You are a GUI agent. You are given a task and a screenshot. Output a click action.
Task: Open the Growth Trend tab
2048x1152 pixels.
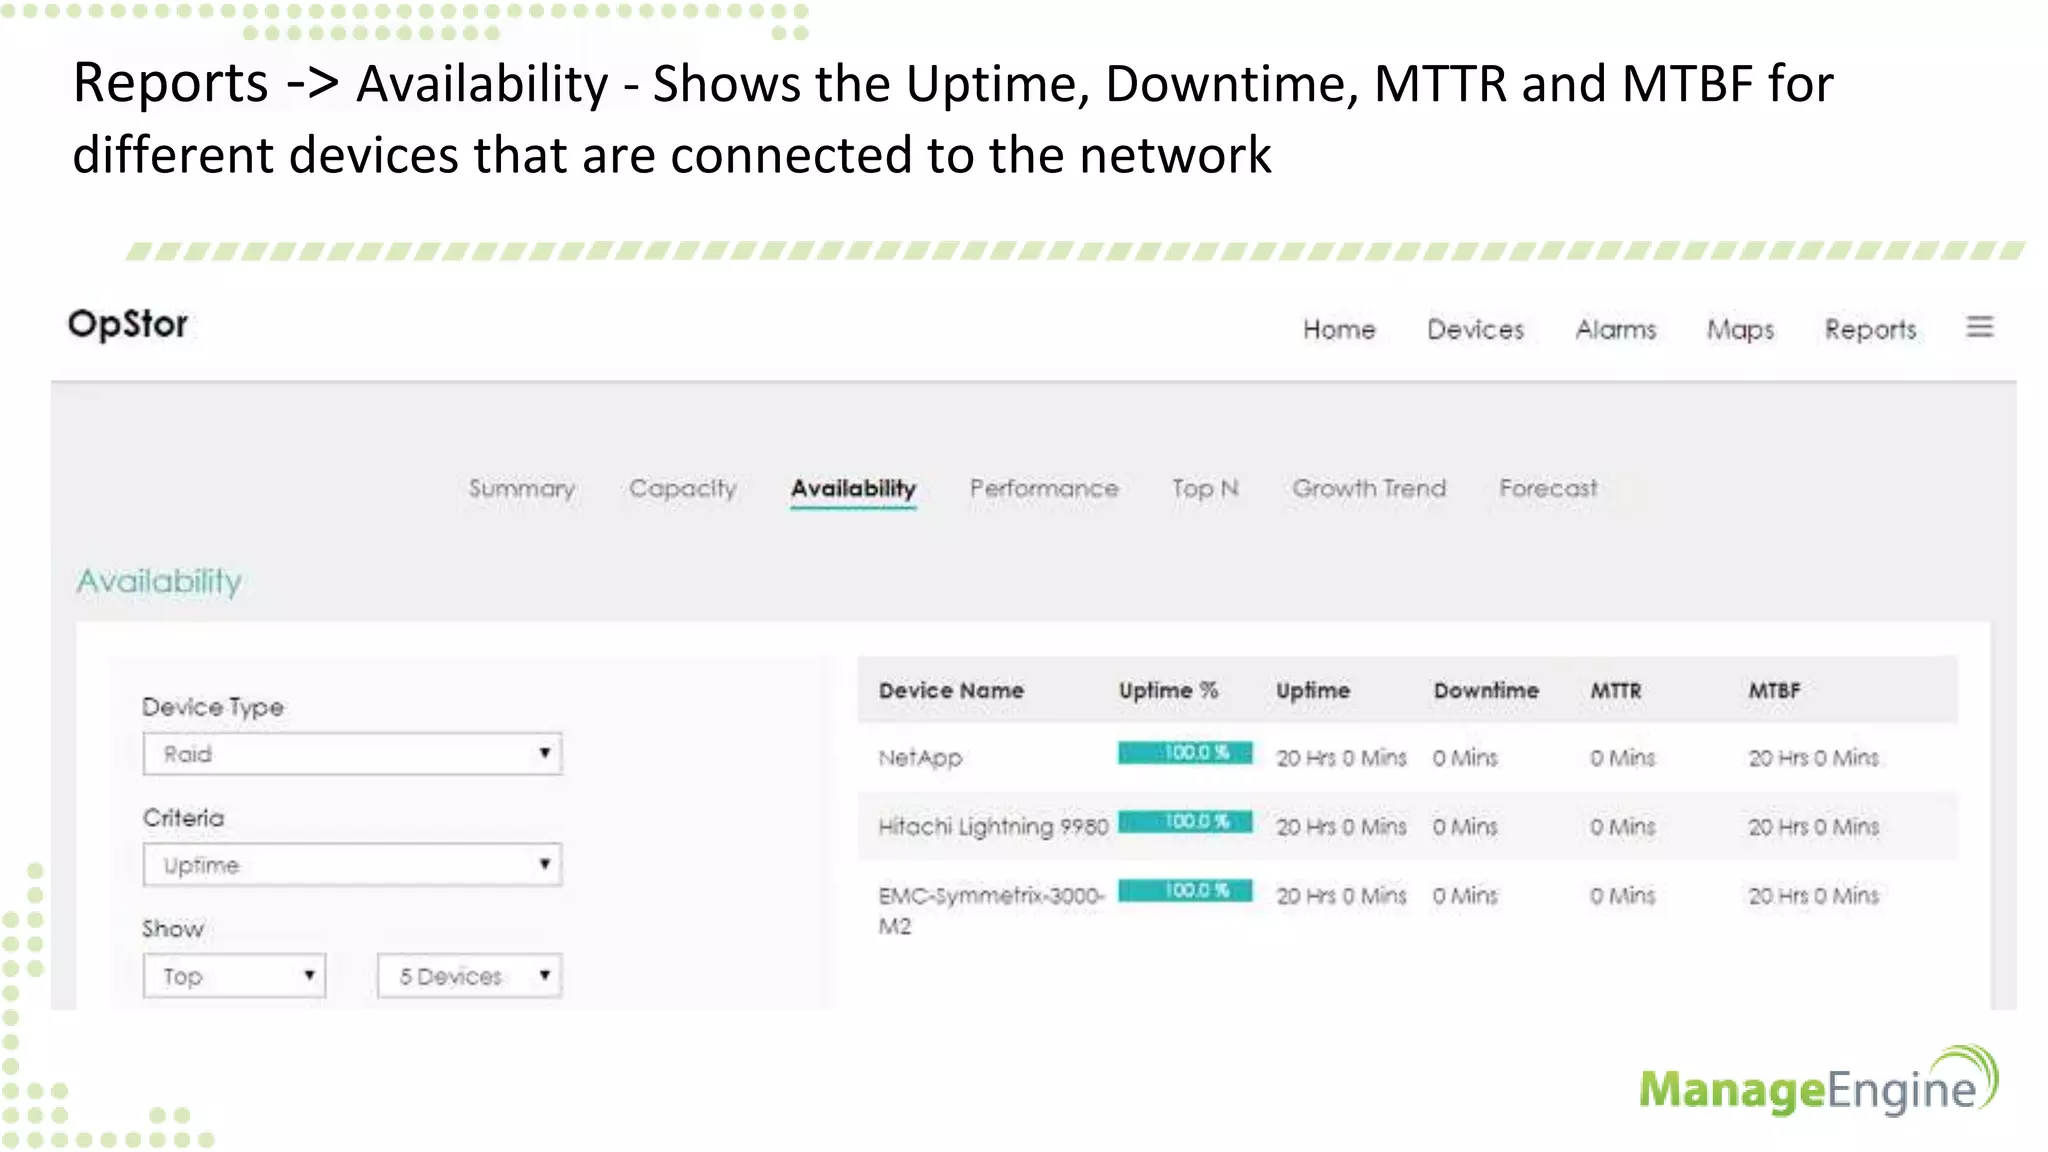click(1369, 488)
